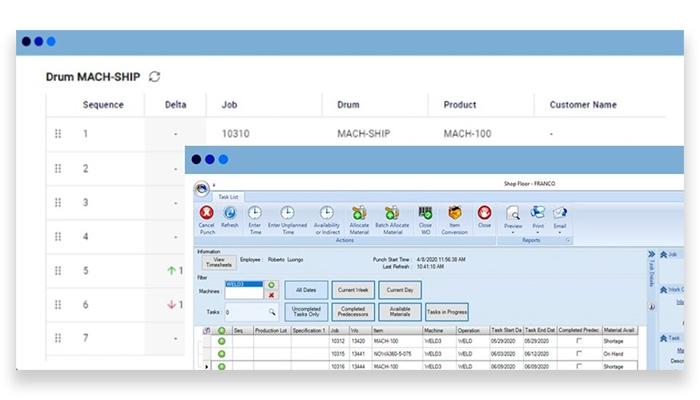Toggle Completed Predecessors filter
The image size is (700, 400).
[x=353, y=312]
